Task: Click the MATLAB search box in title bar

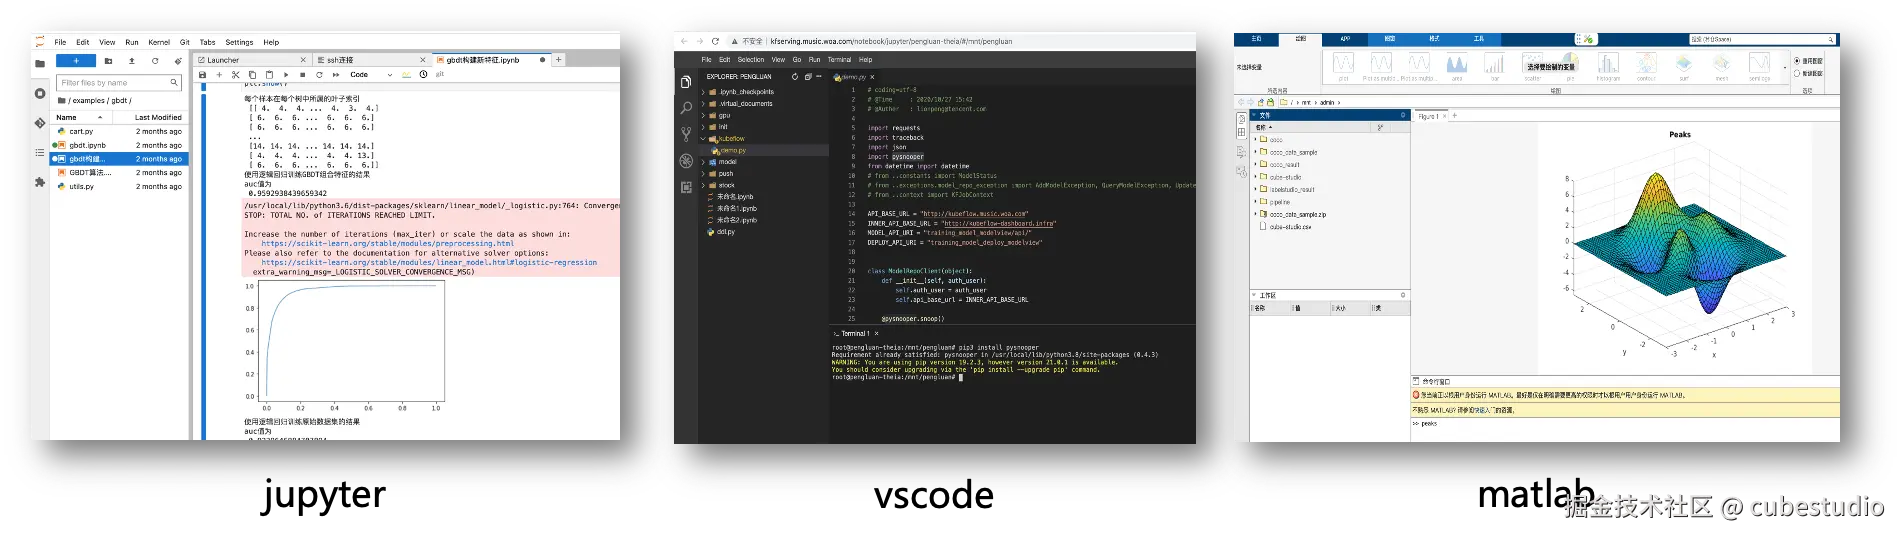Action: point(1763,39)
